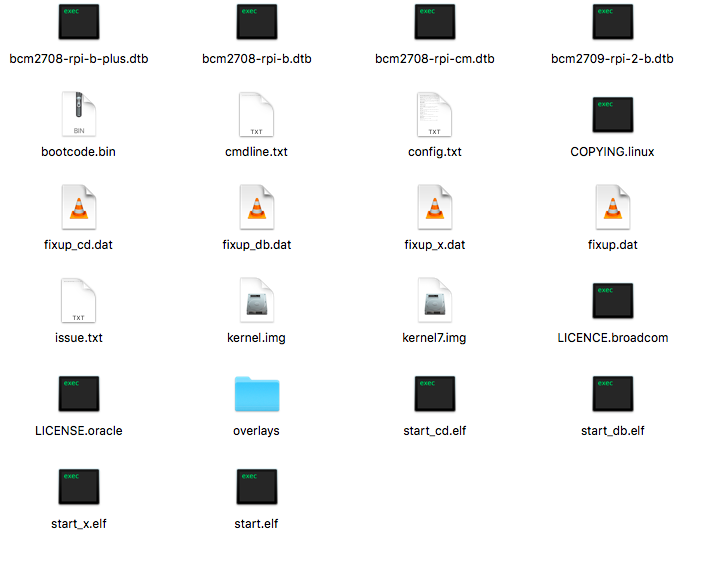Select the fixup_cd.dat VLC cone icon

79,207
